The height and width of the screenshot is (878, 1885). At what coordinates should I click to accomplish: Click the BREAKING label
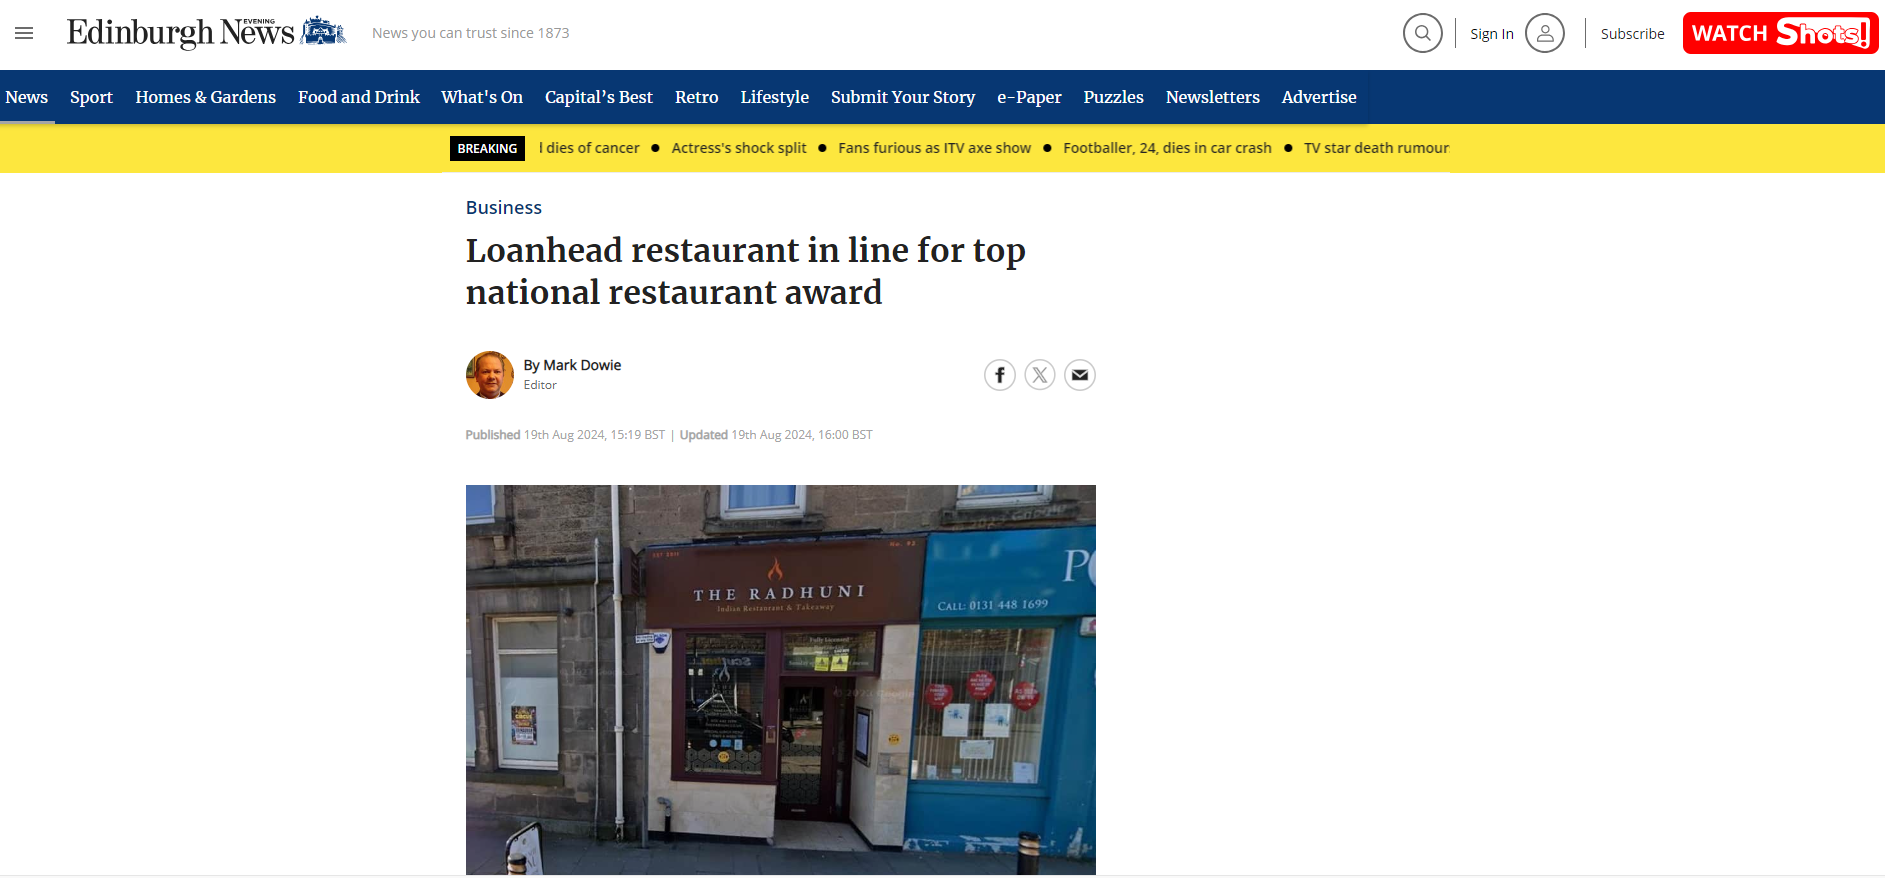[x=487, y=148]
